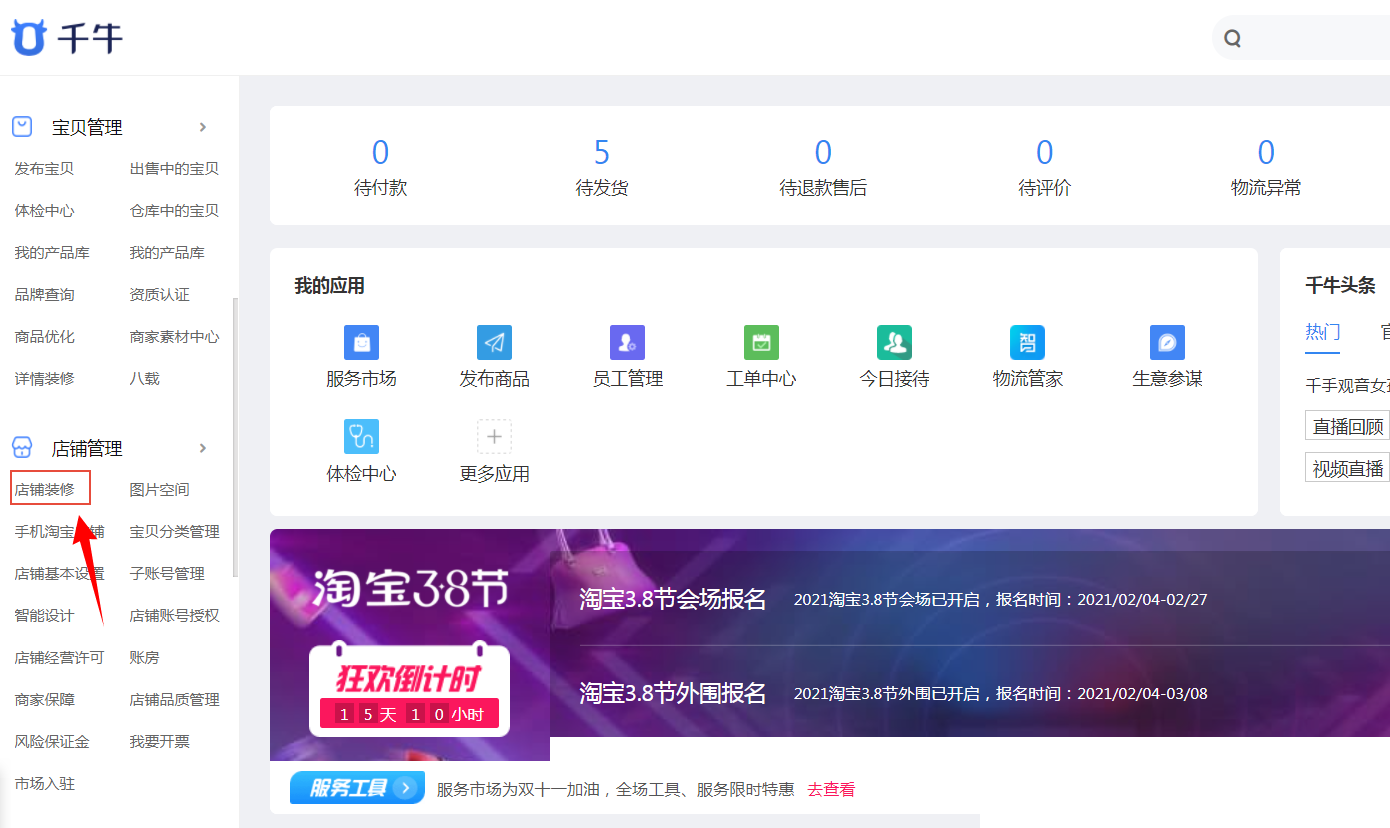Expand the 宝贝管理 section chevron
The height and width of the screenshot is (828, 1390).
click(x=203, y=127)
